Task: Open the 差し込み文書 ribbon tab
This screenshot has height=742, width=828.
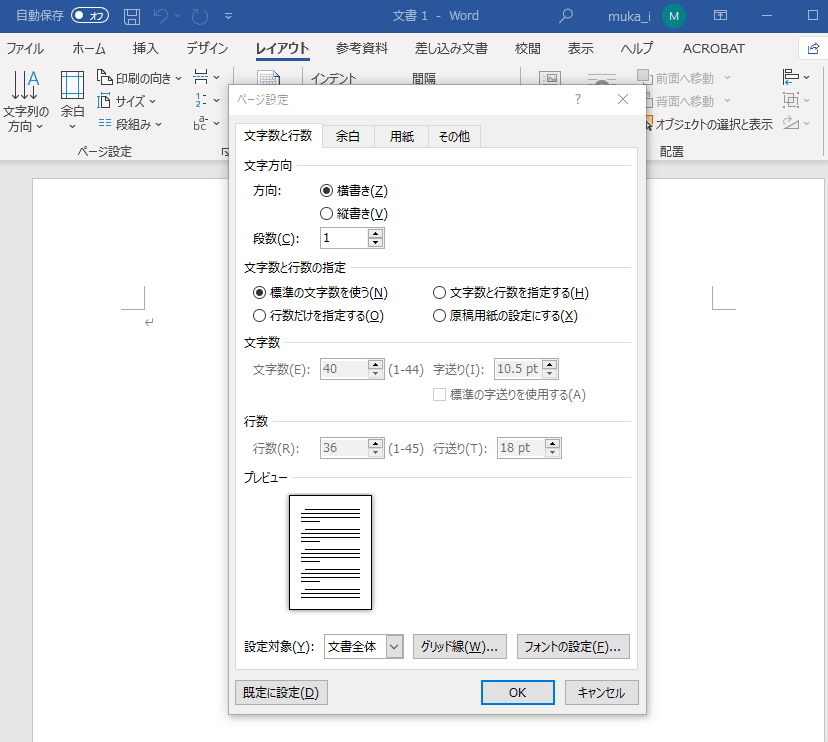Action: click(x=451, y=49)
